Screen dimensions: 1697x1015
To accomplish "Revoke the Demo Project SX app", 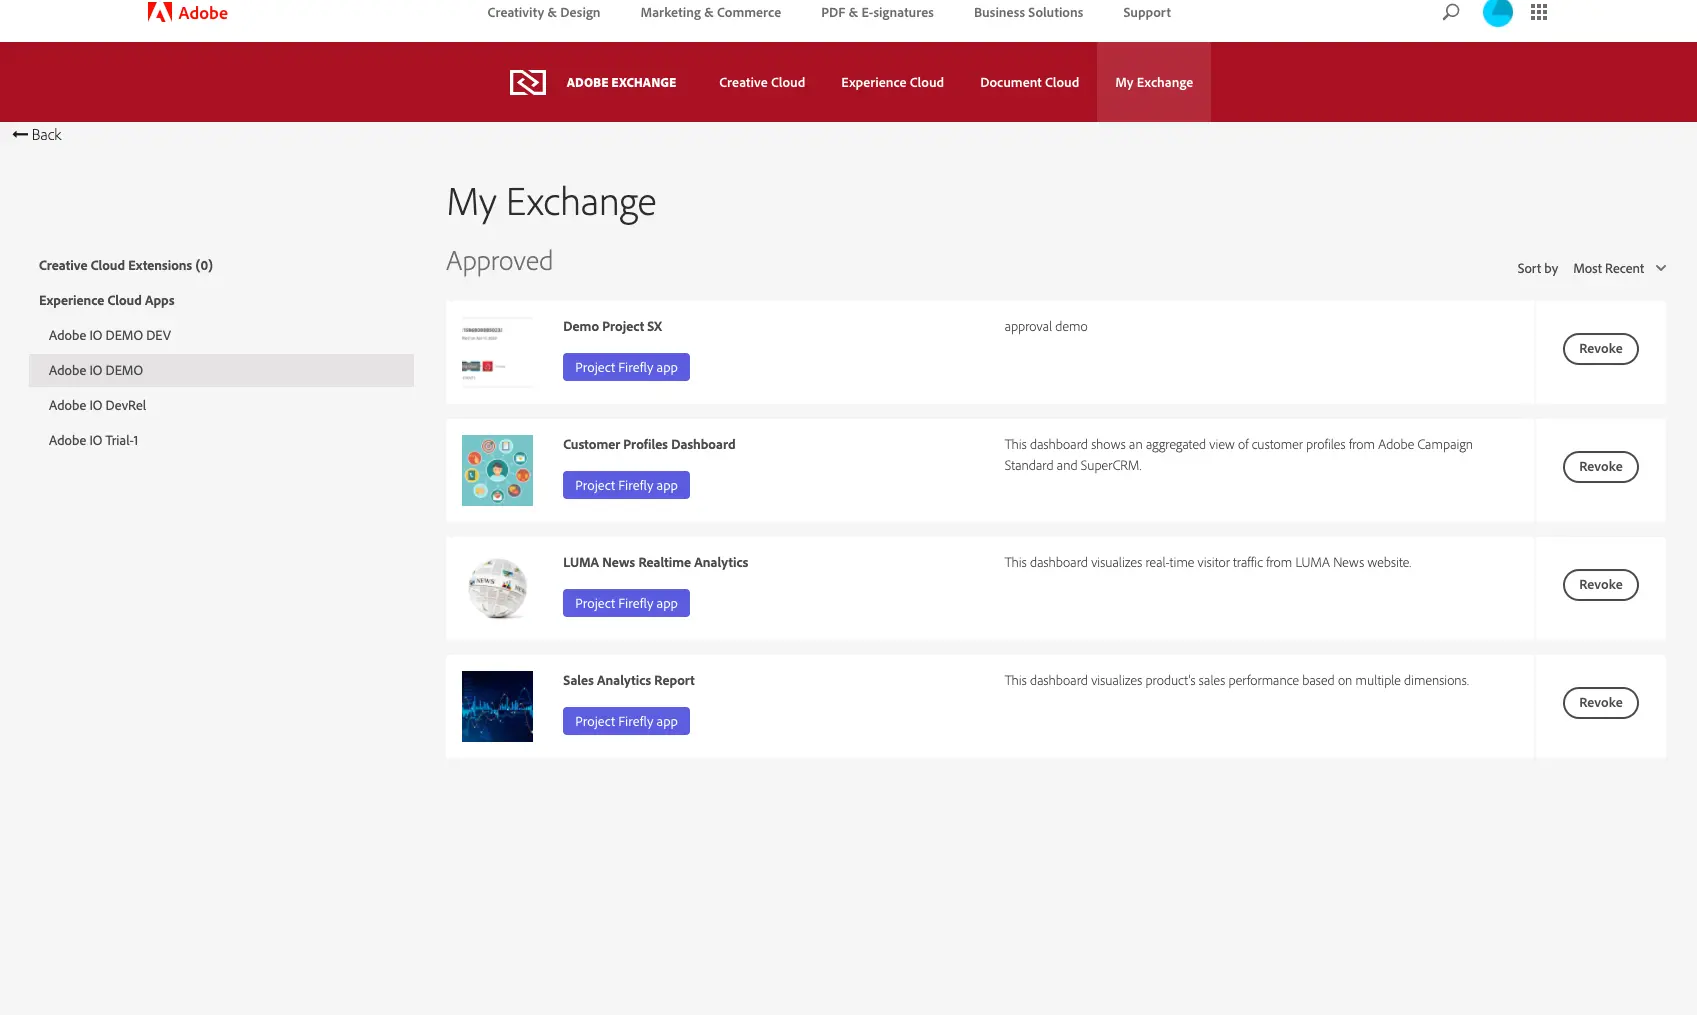I will pyautogui.click(x=1600, y=349).
